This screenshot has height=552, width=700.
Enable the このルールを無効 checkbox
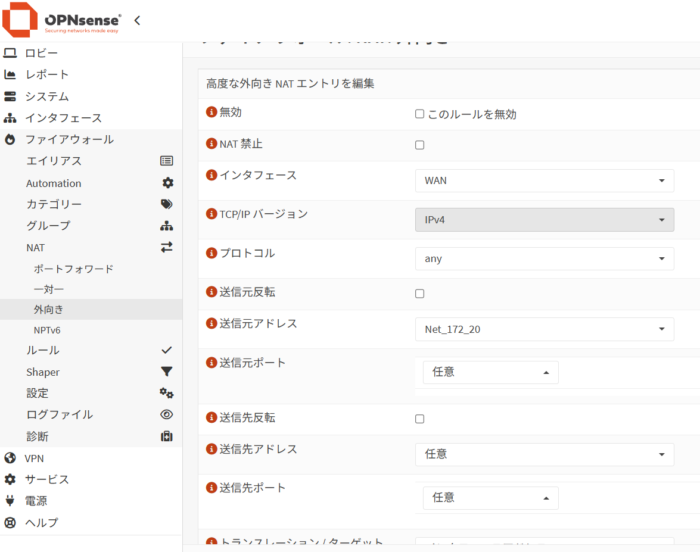tap(420, 114)
